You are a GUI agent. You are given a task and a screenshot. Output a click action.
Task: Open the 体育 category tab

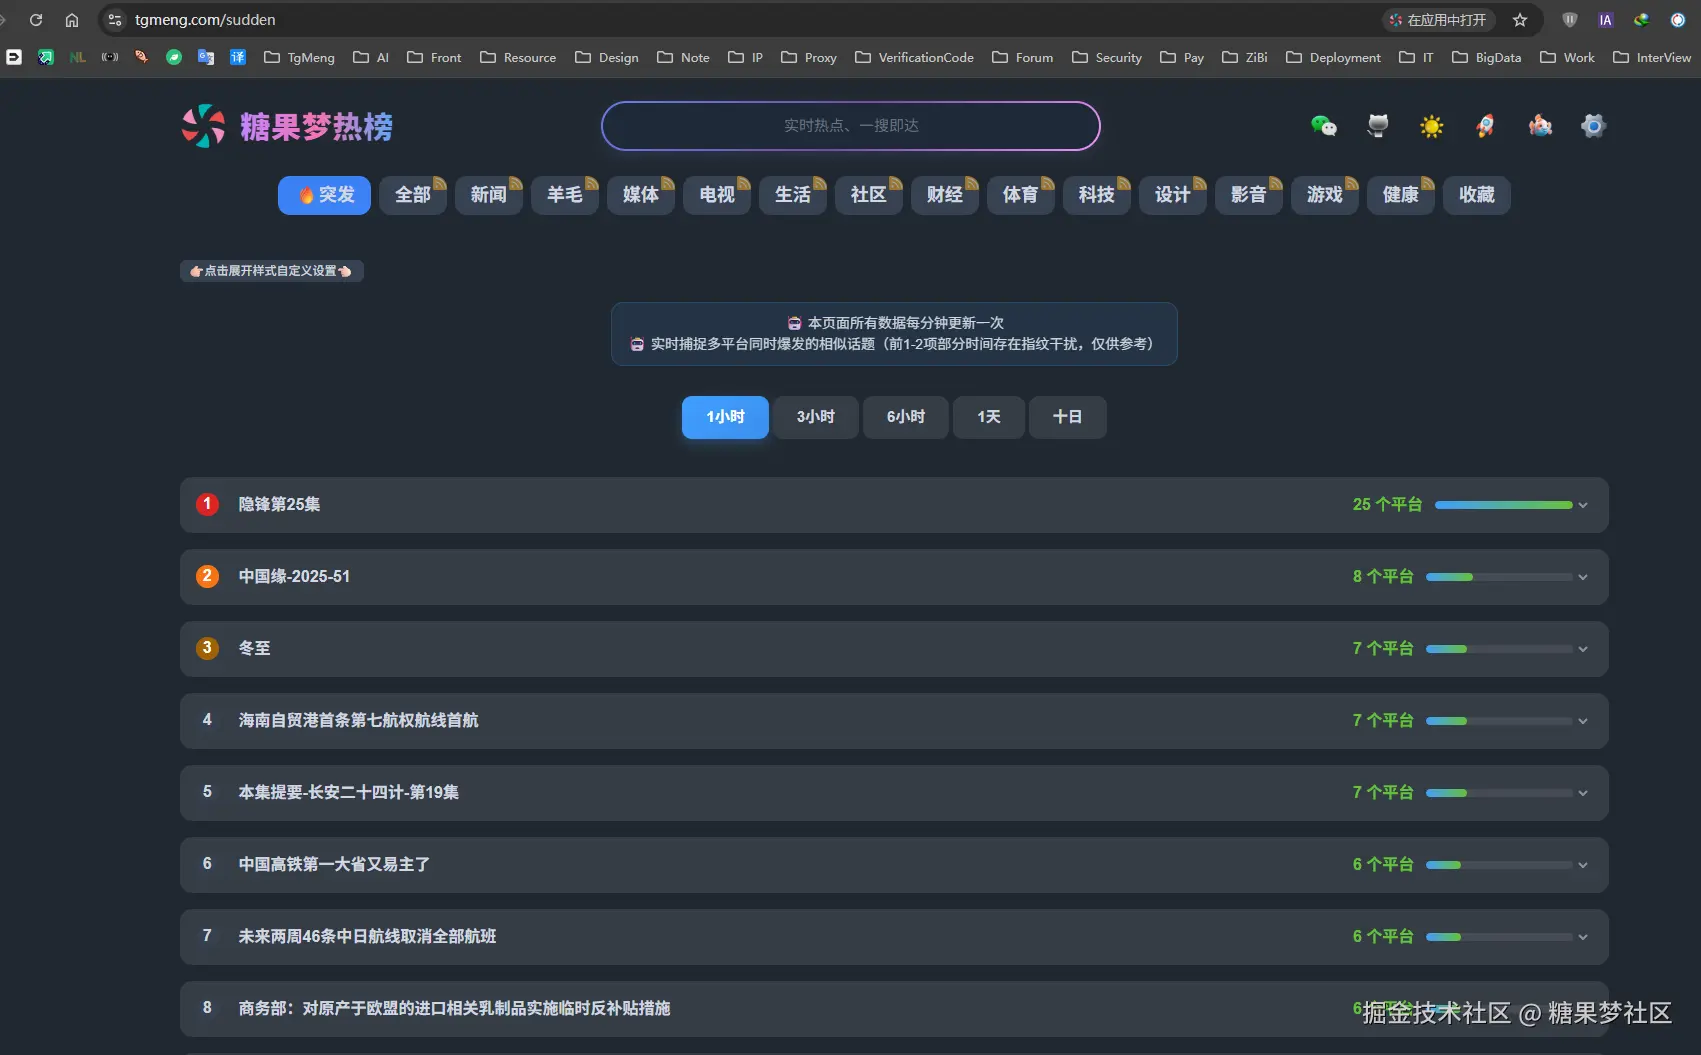[x=1020, y=195]
